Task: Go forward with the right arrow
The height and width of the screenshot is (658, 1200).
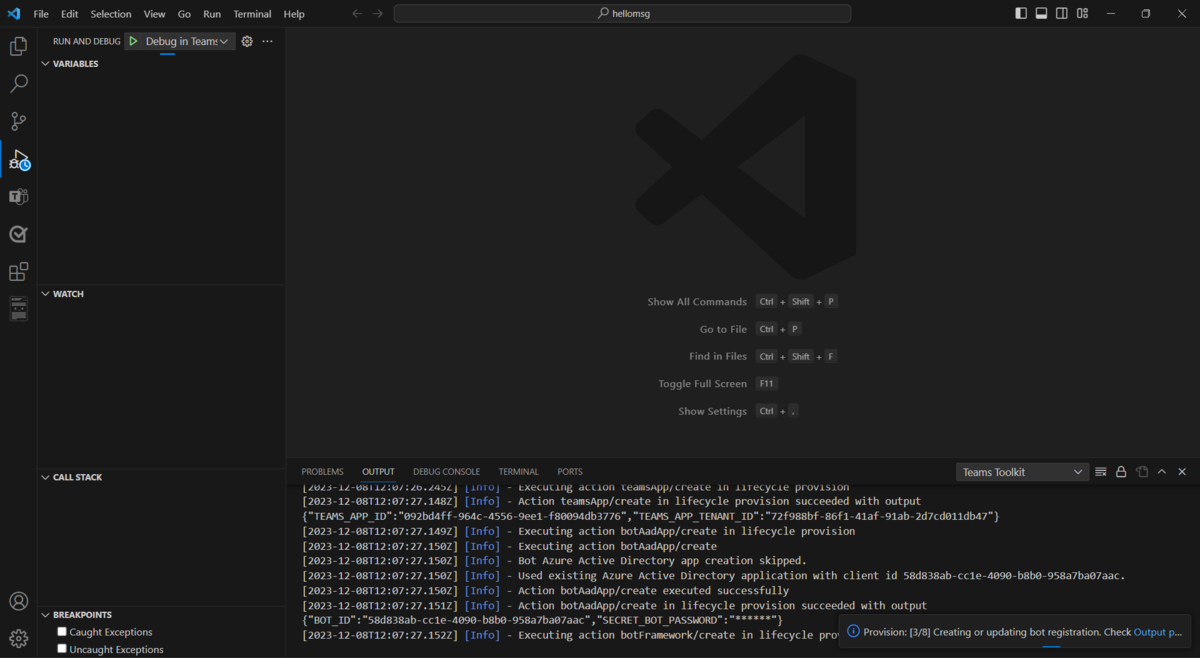Action: tap(378, 14)
